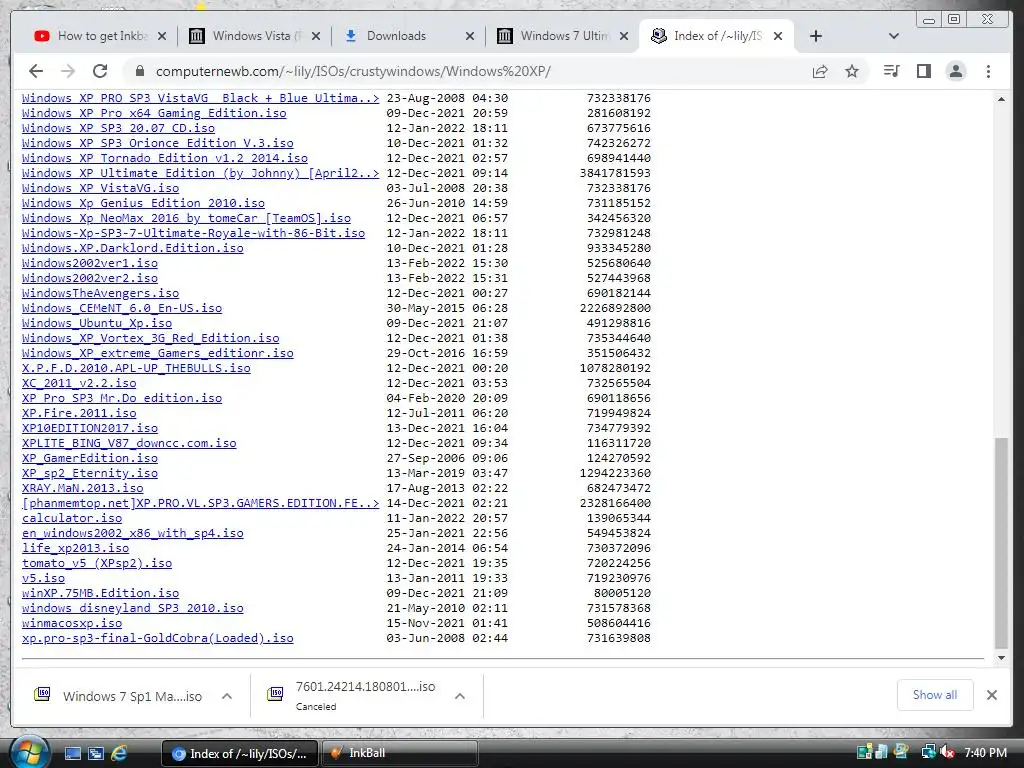Select InkBall in the taskbar

(x=400, y=754)
